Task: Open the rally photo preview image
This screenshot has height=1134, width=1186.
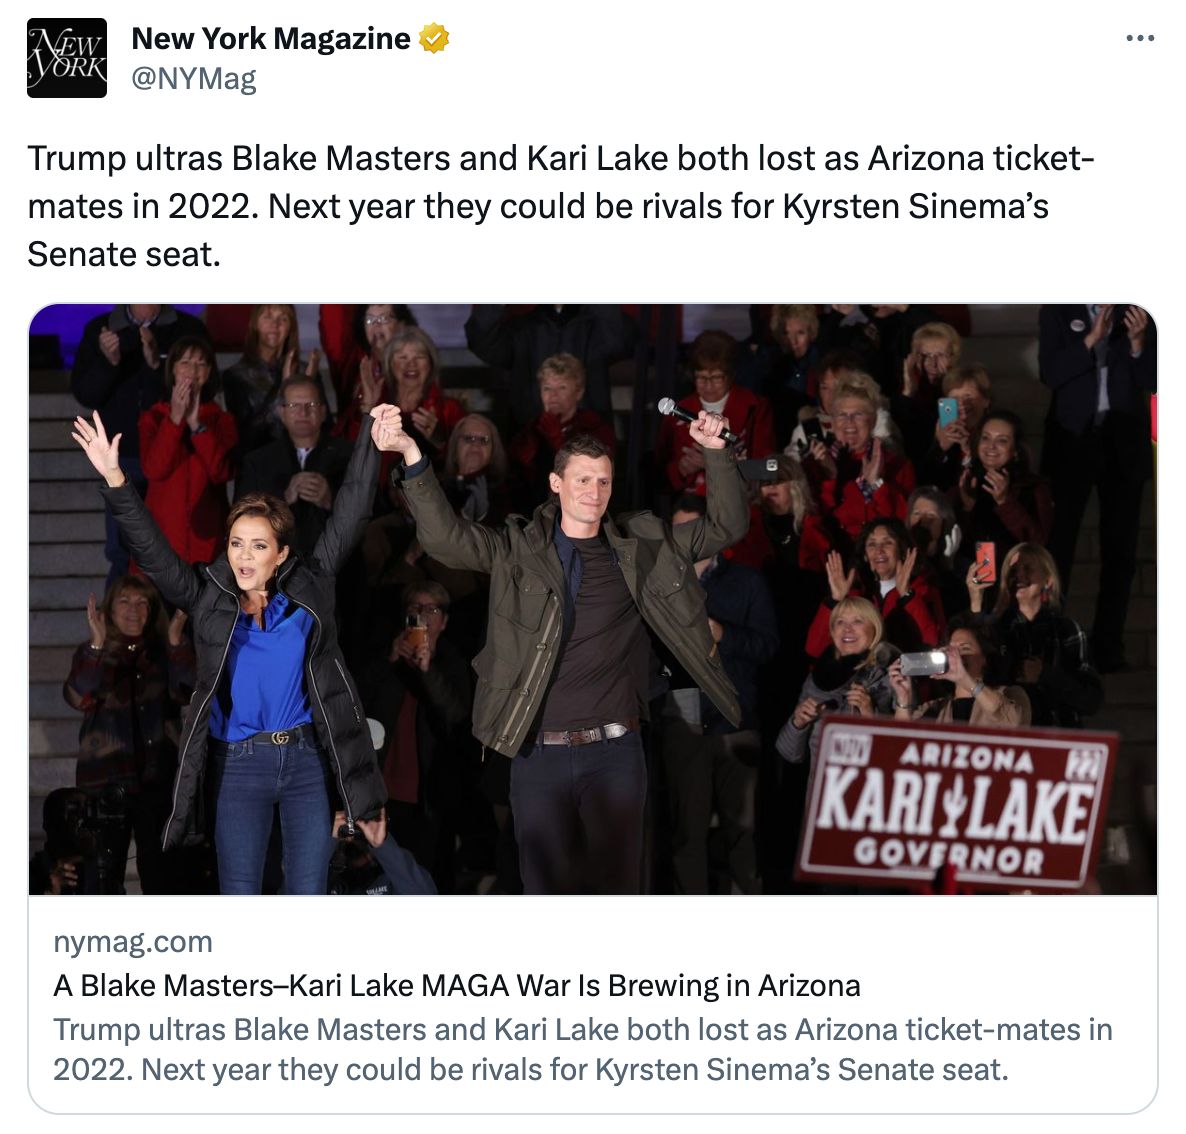Action: pyautogui.click(x=593, y=599)
